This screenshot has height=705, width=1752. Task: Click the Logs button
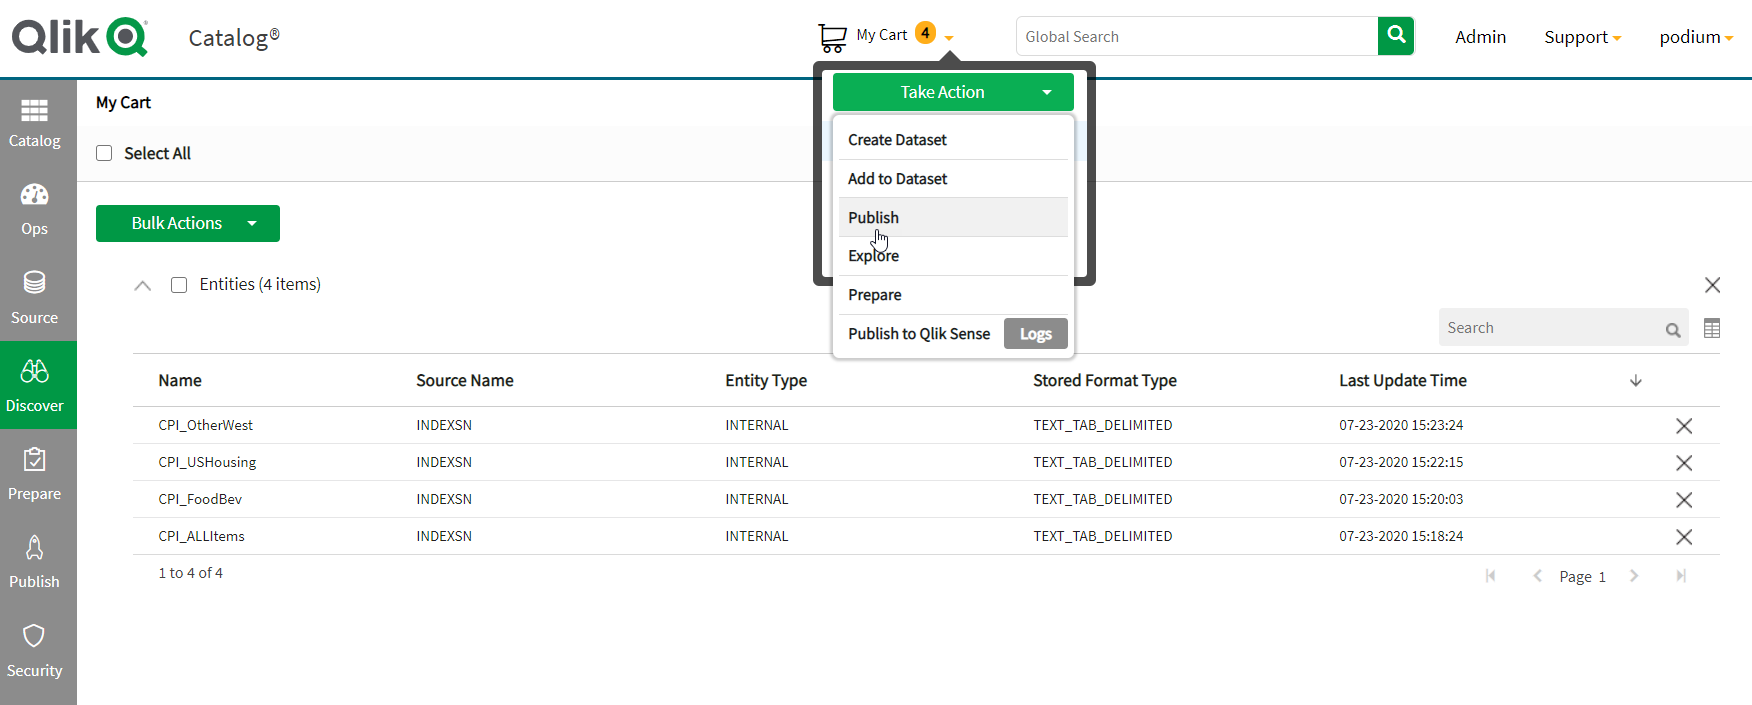(x=1035, y=334)
